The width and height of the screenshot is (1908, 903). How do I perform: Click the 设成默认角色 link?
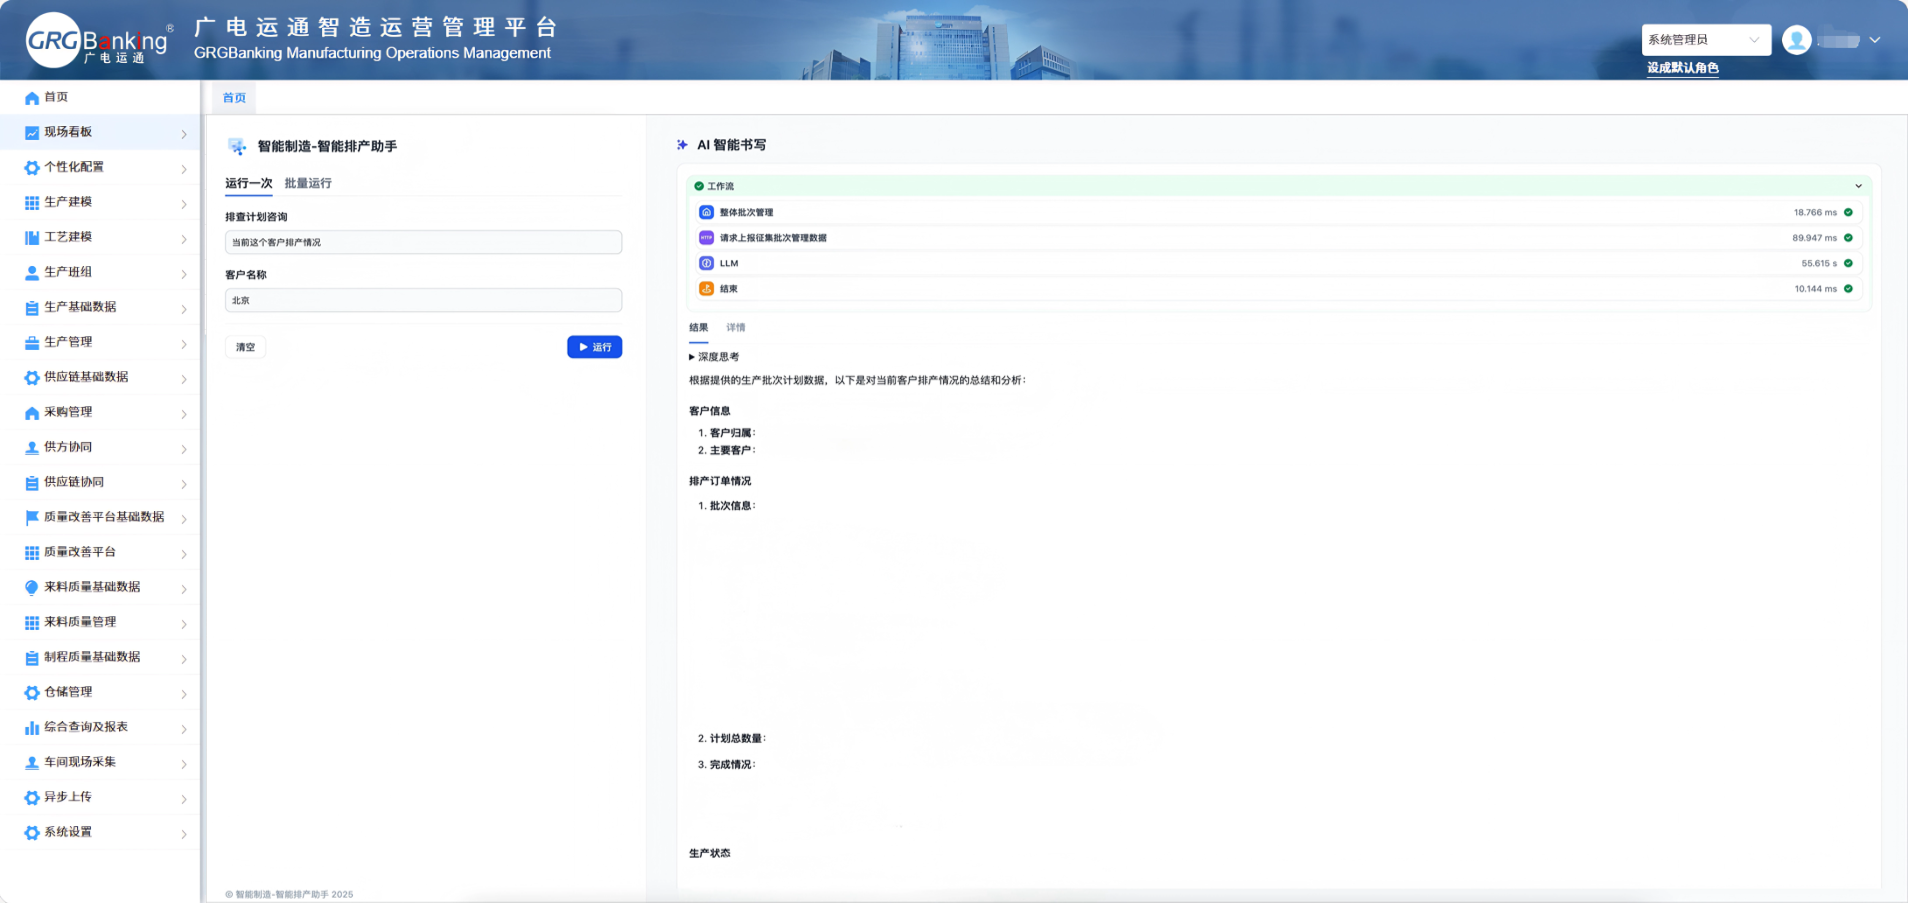pos(1682,68)
